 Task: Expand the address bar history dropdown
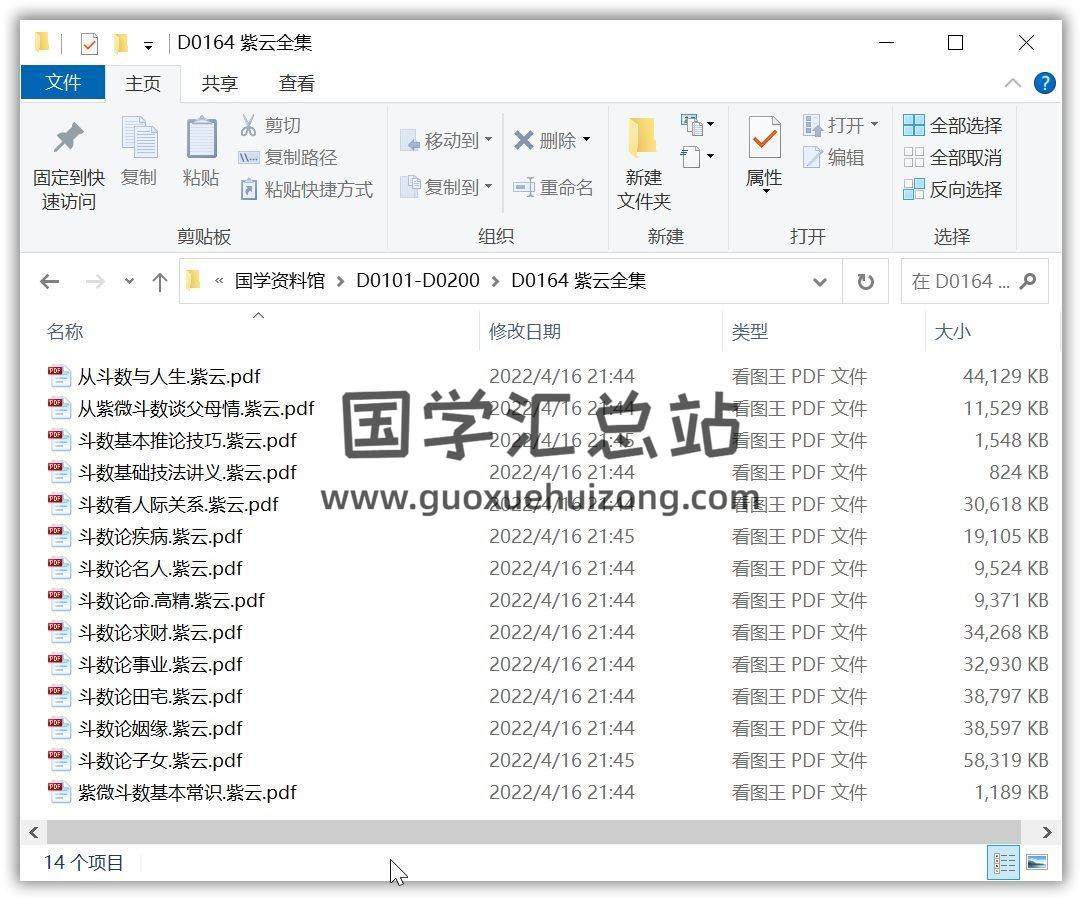click(x=820, y=282)
